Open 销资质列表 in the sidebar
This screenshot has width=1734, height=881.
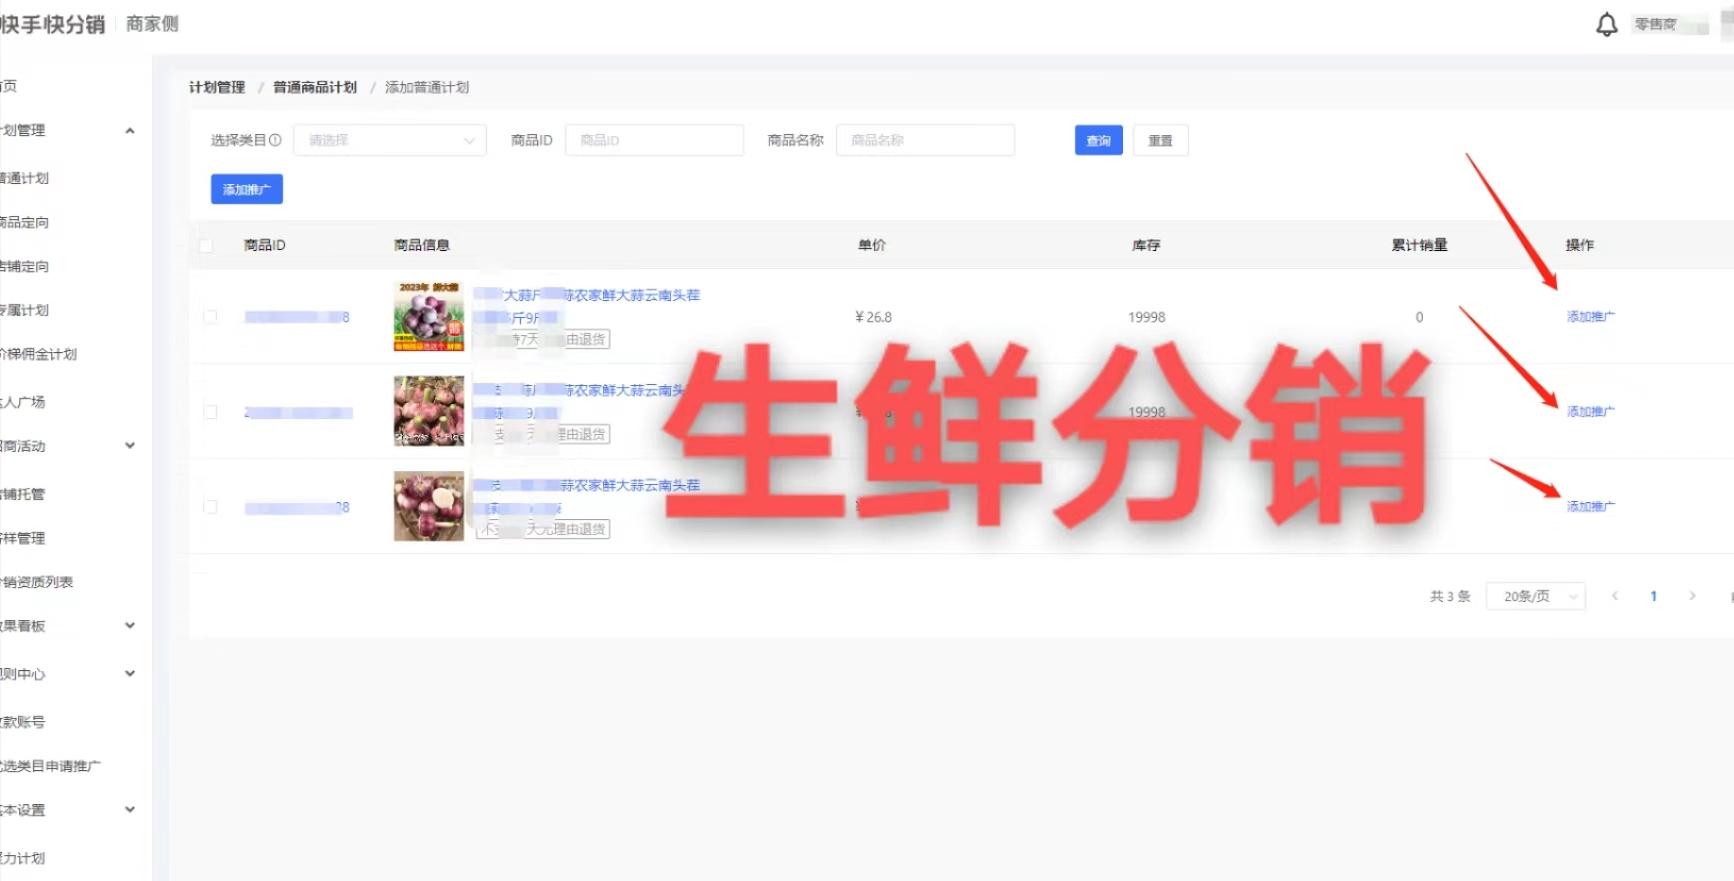[x=37, y=582]
